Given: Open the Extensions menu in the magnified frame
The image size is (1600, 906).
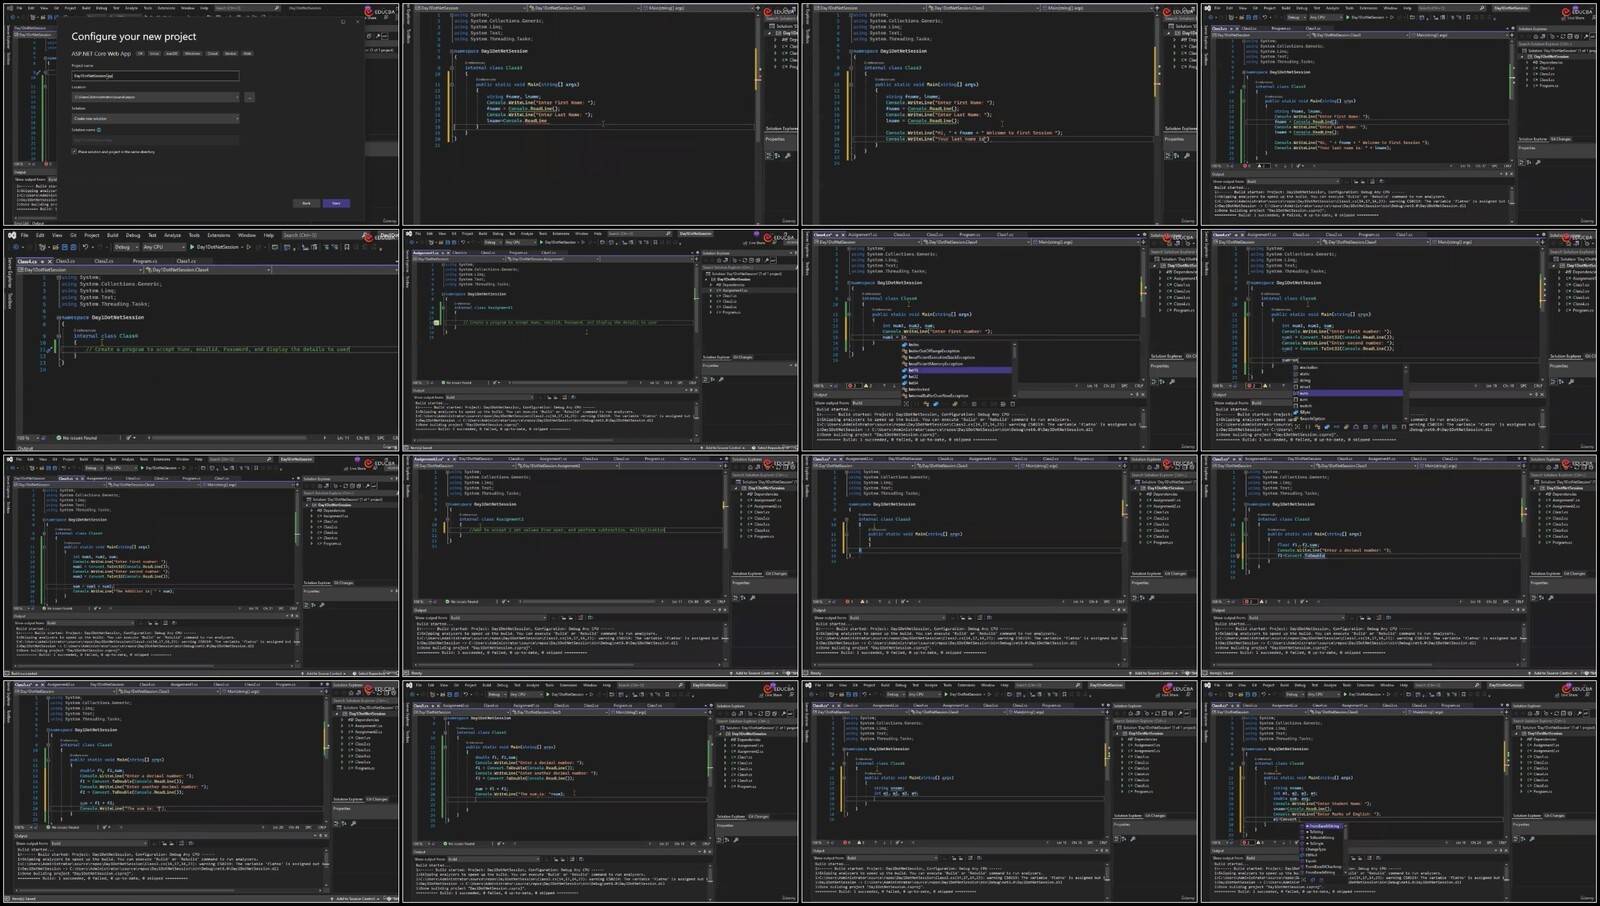Looking at the screenshot, I should point(219,236).
